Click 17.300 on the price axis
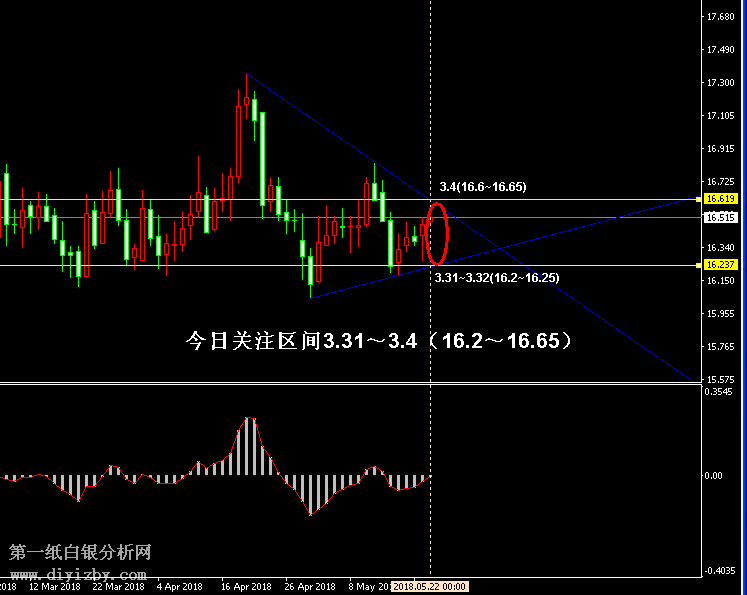Image resolution: width=747 pixels, height=595 pixels. tap(718, 82)
